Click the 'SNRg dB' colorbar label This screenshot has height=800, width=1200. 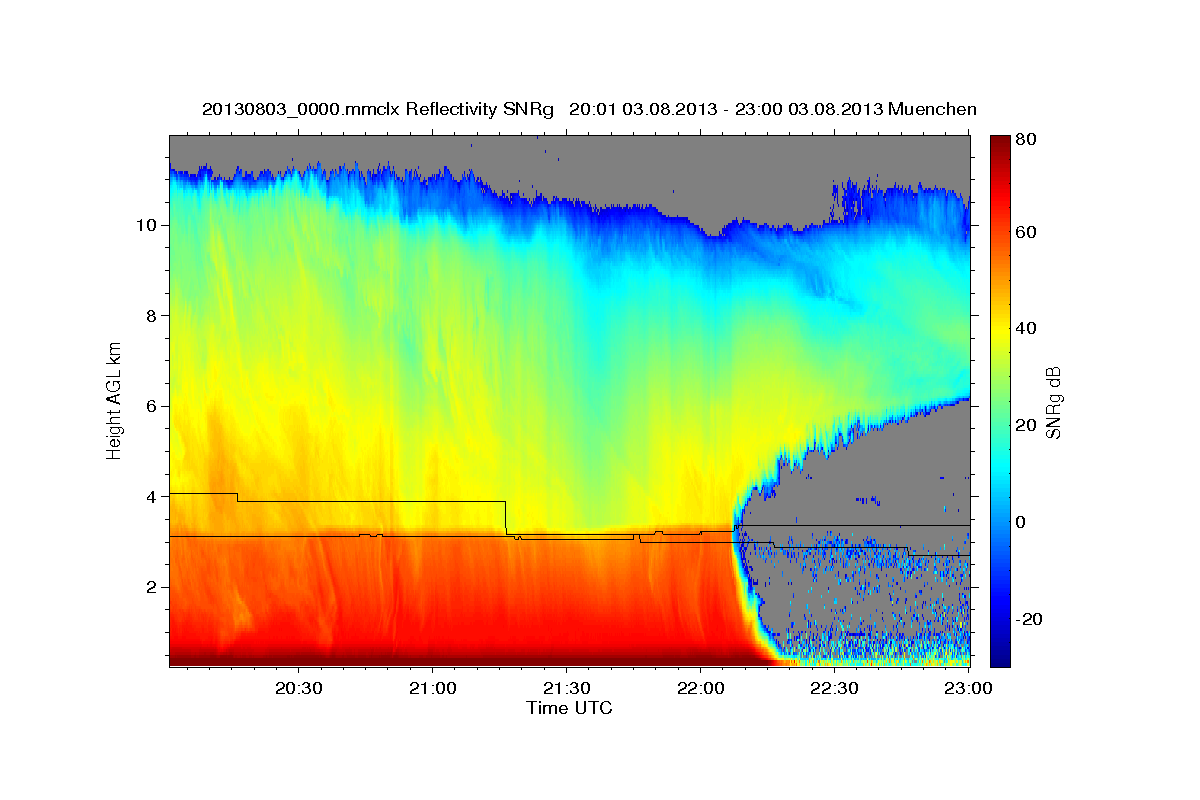(1053, 402)
